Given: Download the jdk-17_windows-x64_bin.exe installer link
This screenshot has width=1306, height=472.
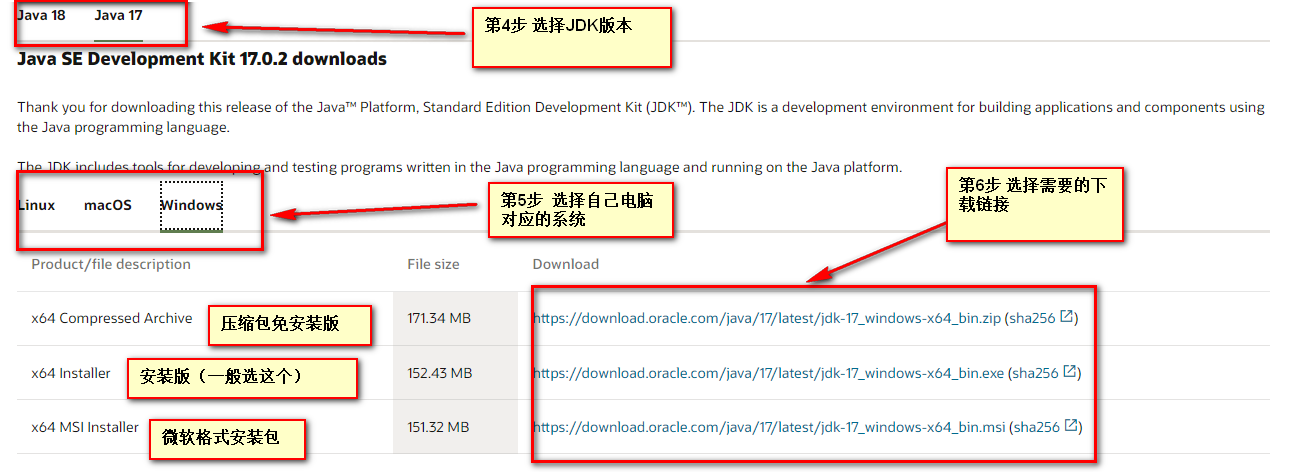Looking at the screenshot, I should point(768,373).
